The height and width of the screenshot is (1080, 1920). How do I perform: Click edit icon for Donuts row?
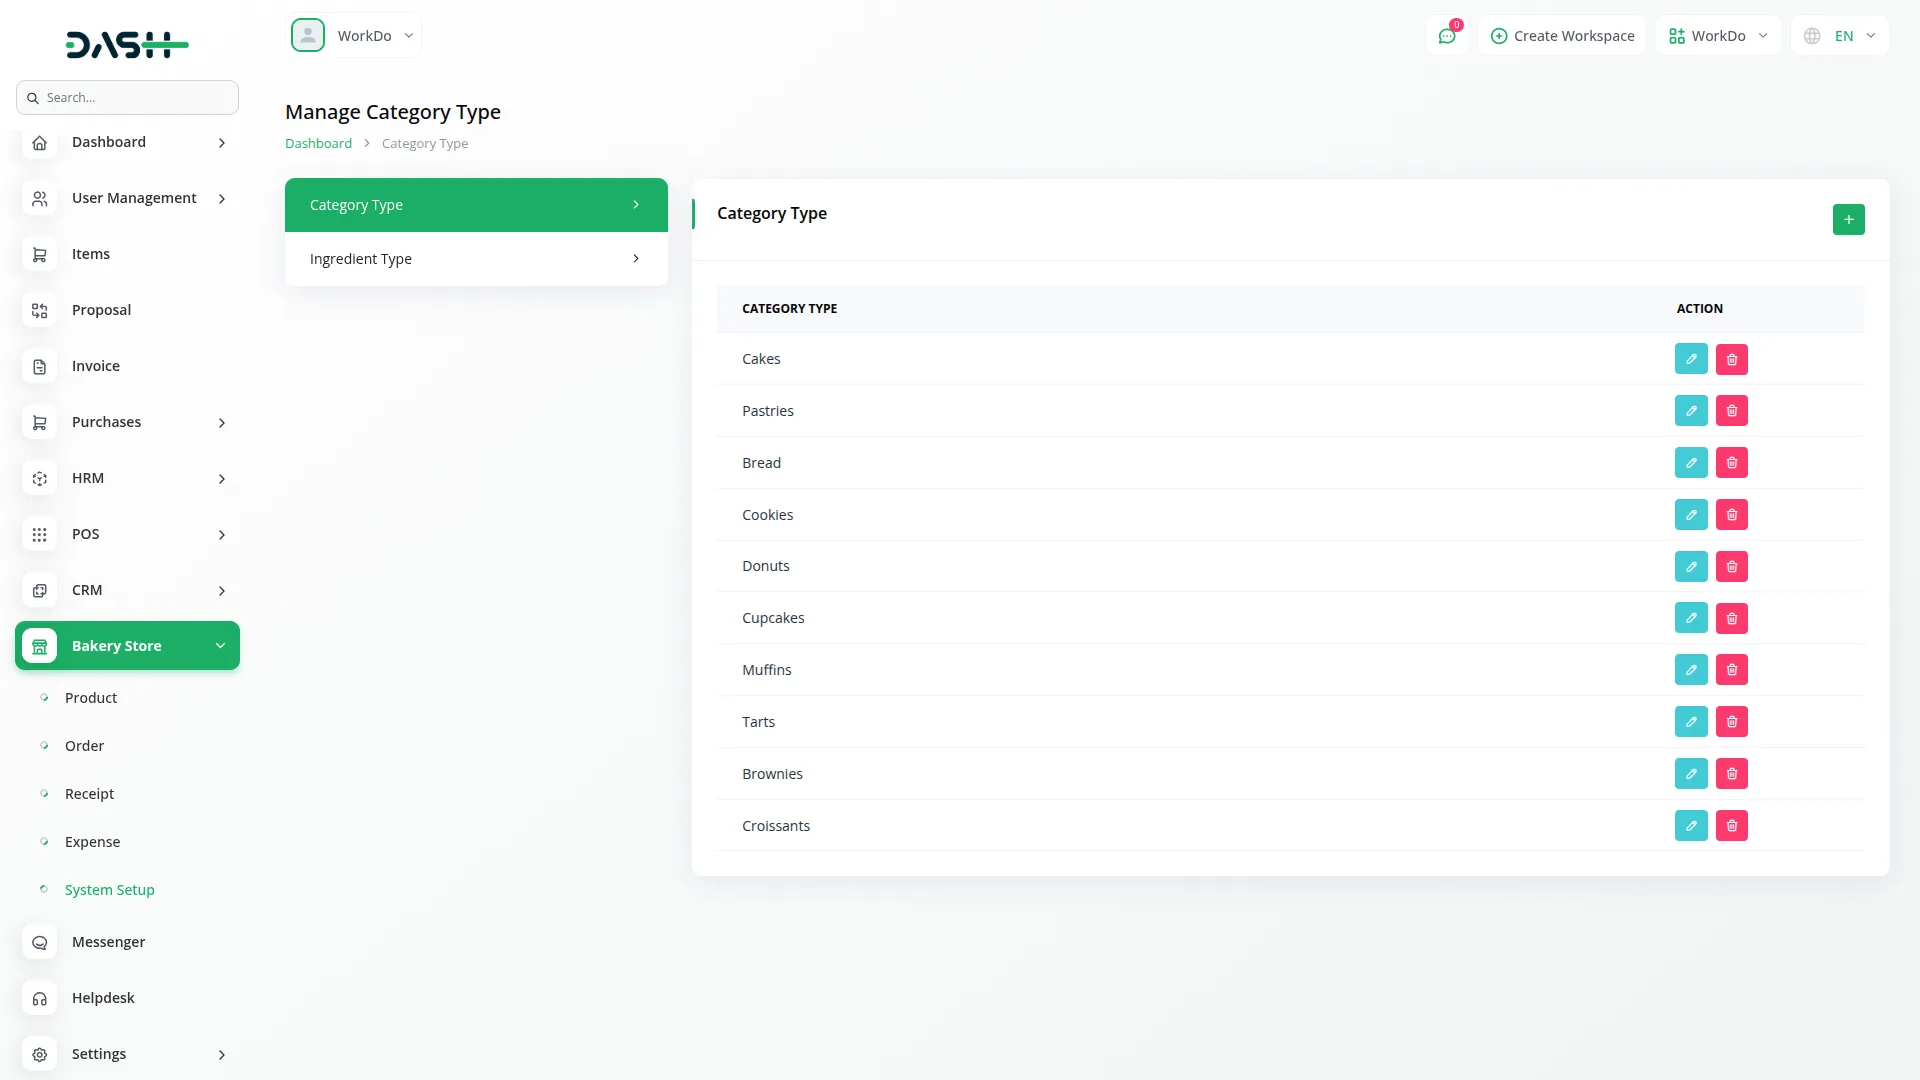click(x=1690, y=567)
